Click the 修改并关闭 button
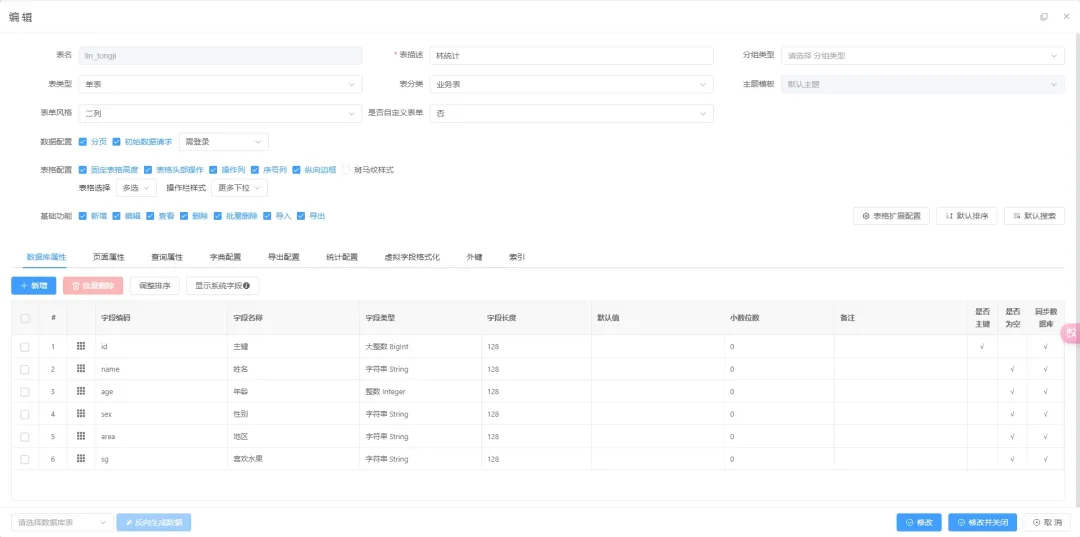The width and height of the screenshot is (1080, 537). tap(983, 523)
